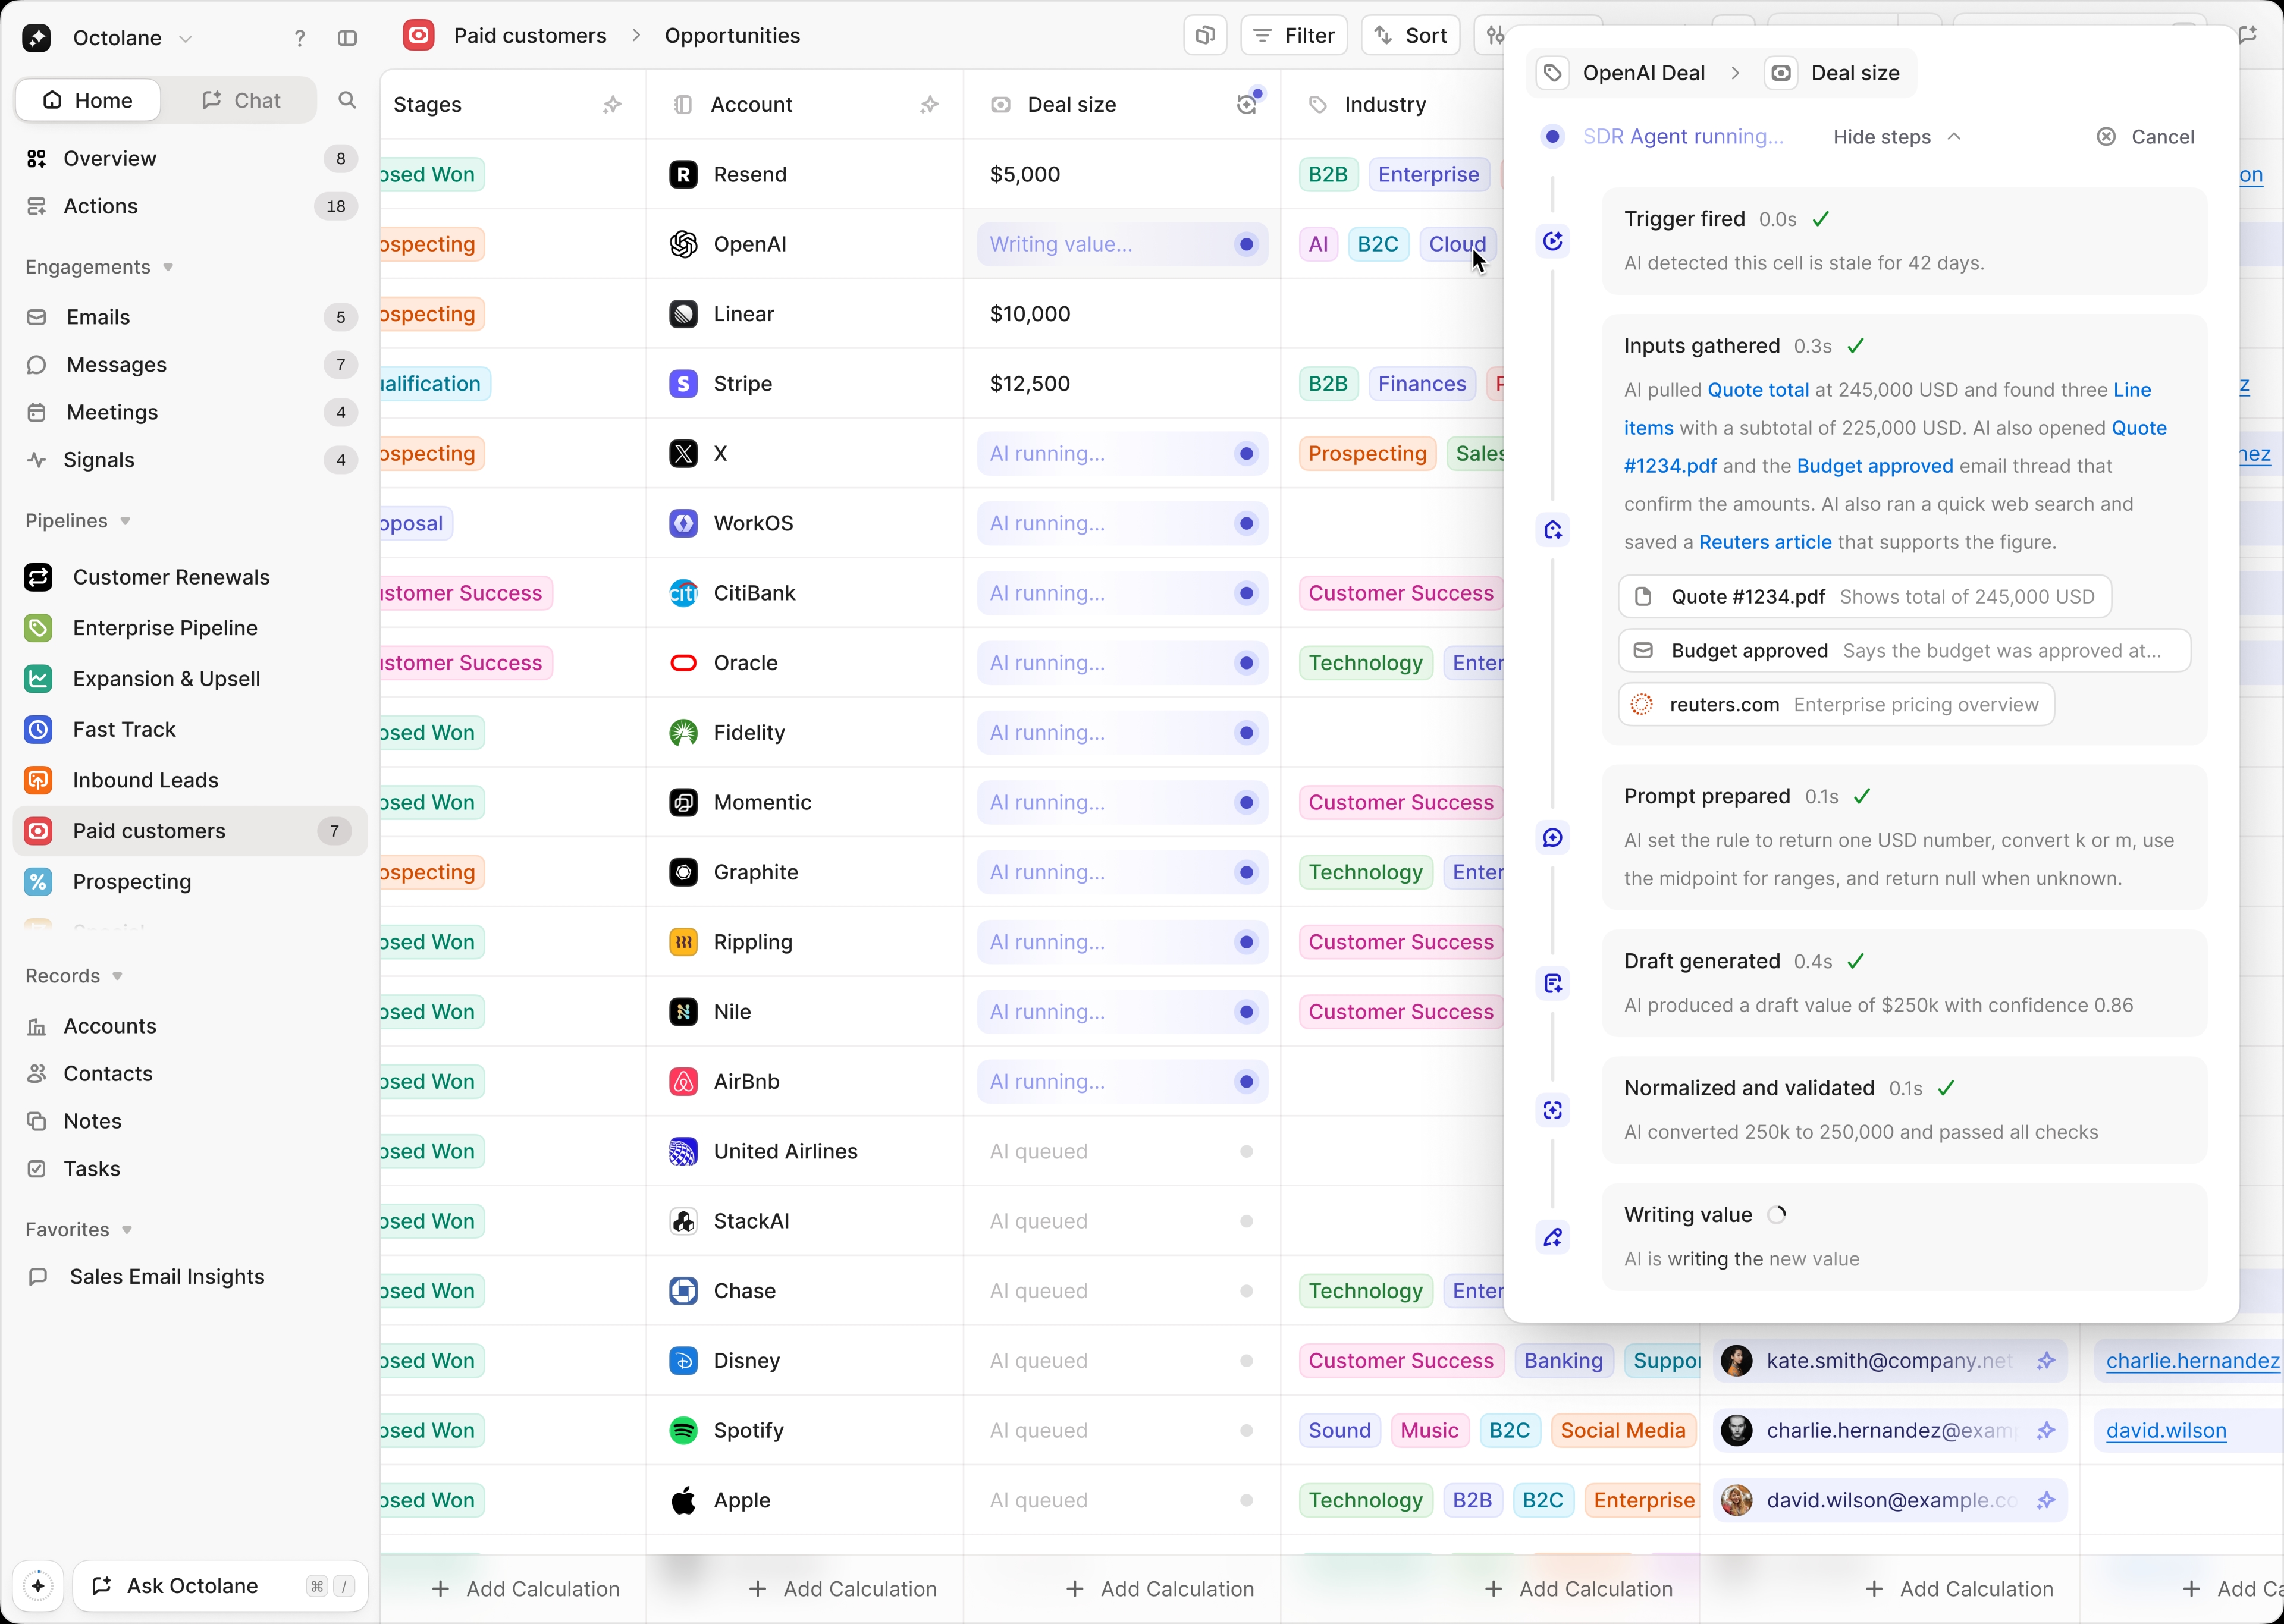Click the Apple account logo

point(683,1501)
